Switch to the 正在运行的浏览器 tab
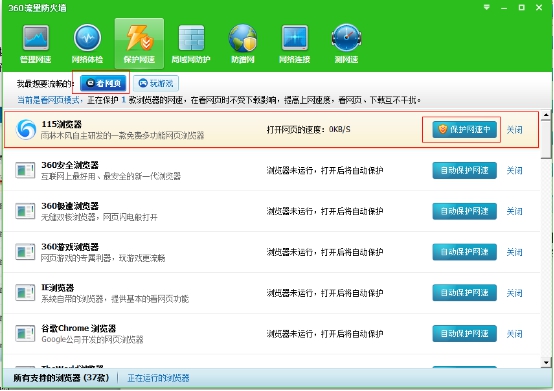554x391 pixels. (158, 378)
